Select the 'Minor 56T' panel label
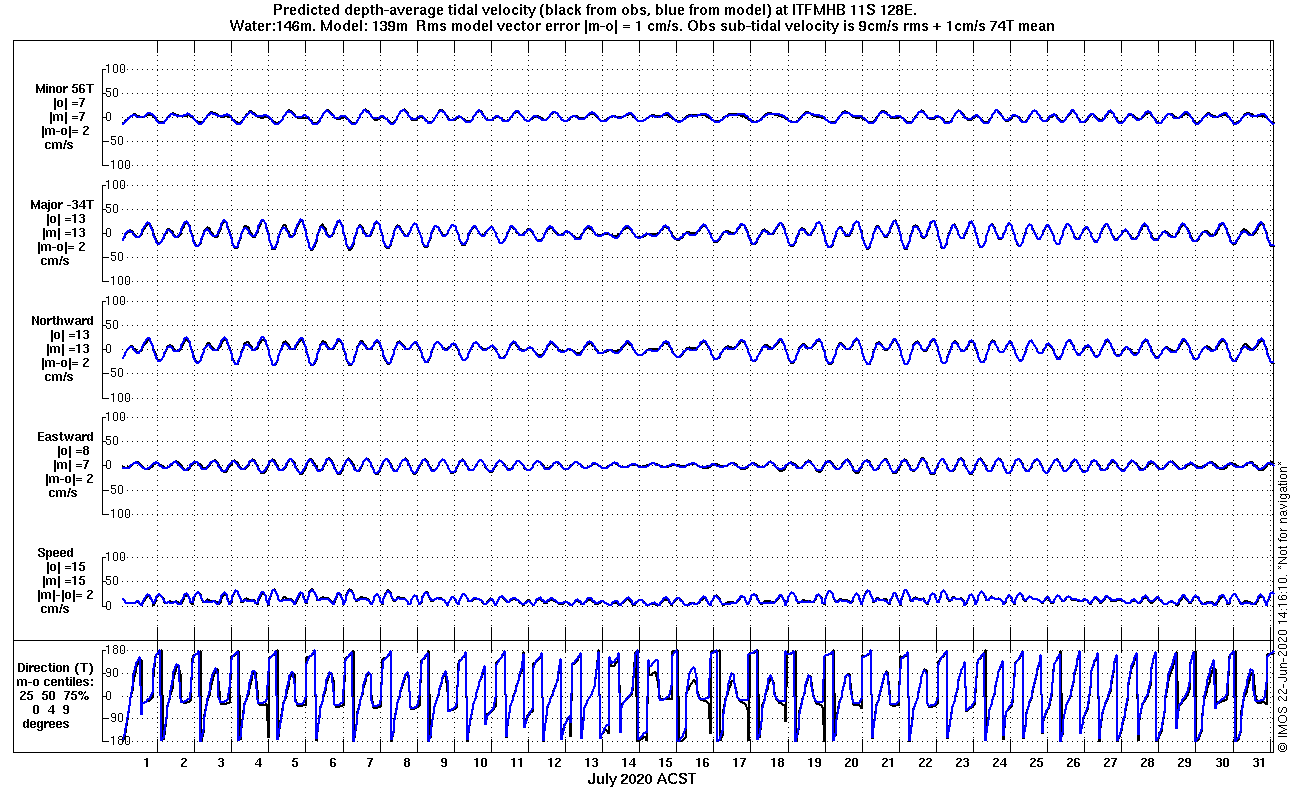 [x=64, y=89]
